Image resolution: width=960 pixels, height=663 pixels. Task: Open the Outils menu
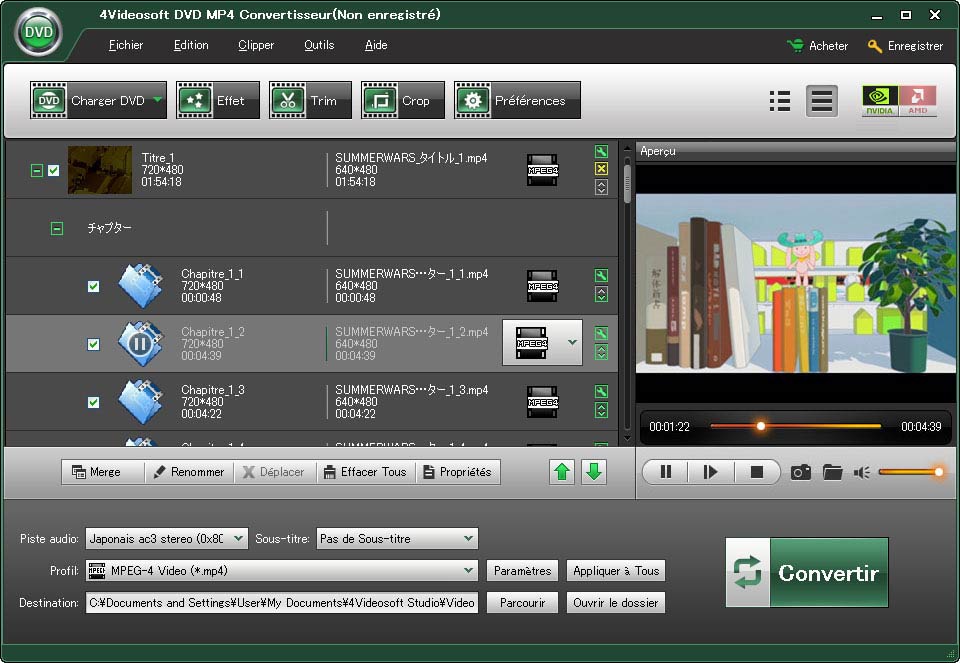coord(319,45)
